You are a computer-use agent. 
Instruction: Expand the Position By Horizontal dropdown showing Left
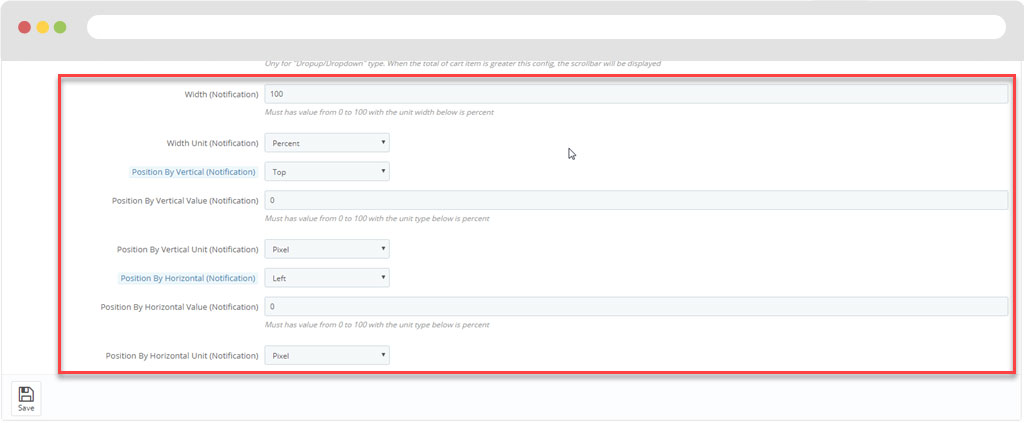(x=327, y=278)
